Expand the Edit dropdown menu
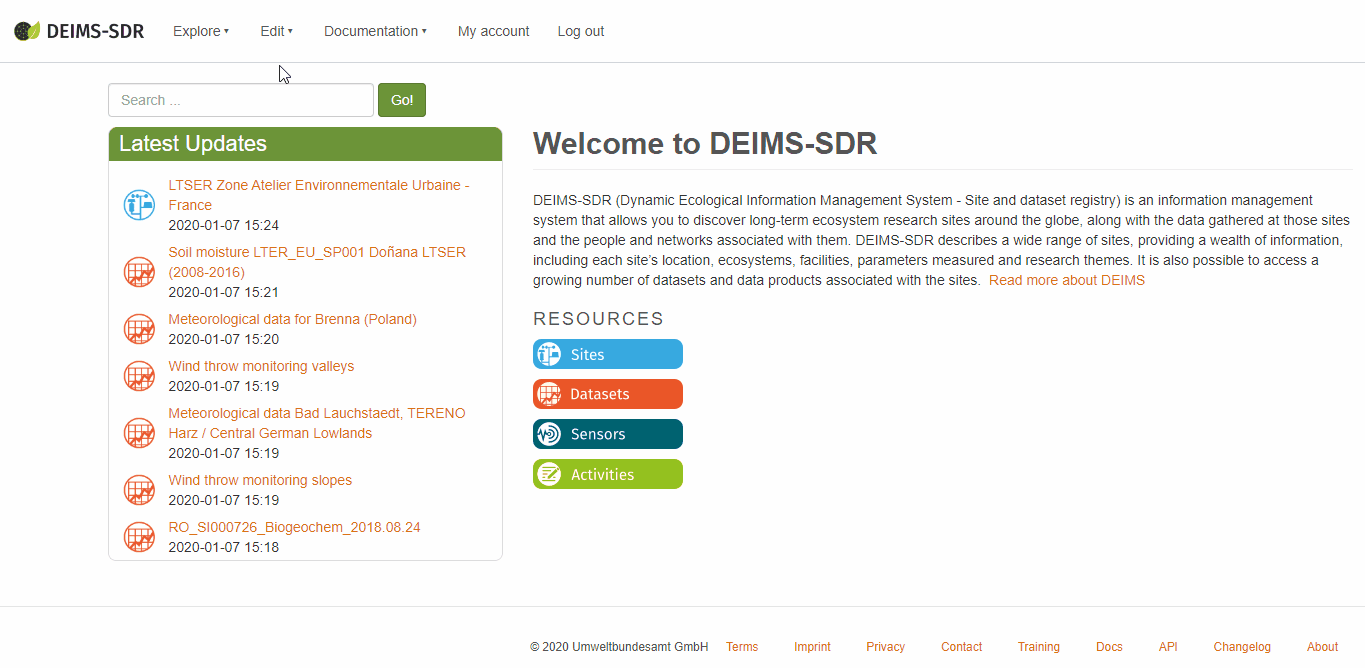 276,31
